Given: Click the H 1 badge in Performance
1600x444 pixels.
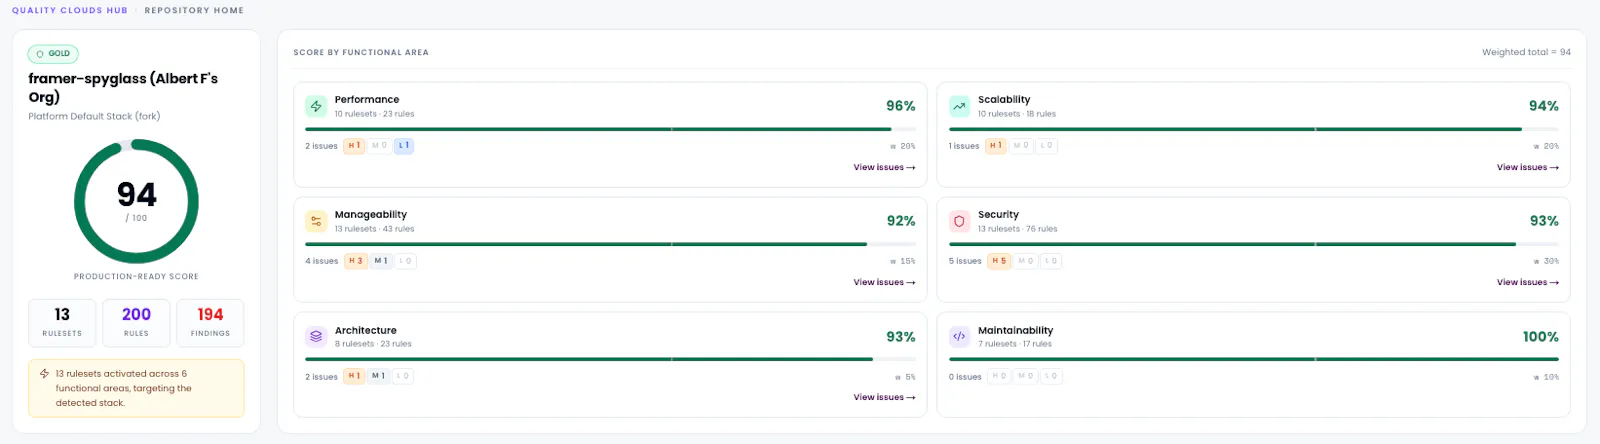Looking at the screenshot, I should [x=354, y=146].
